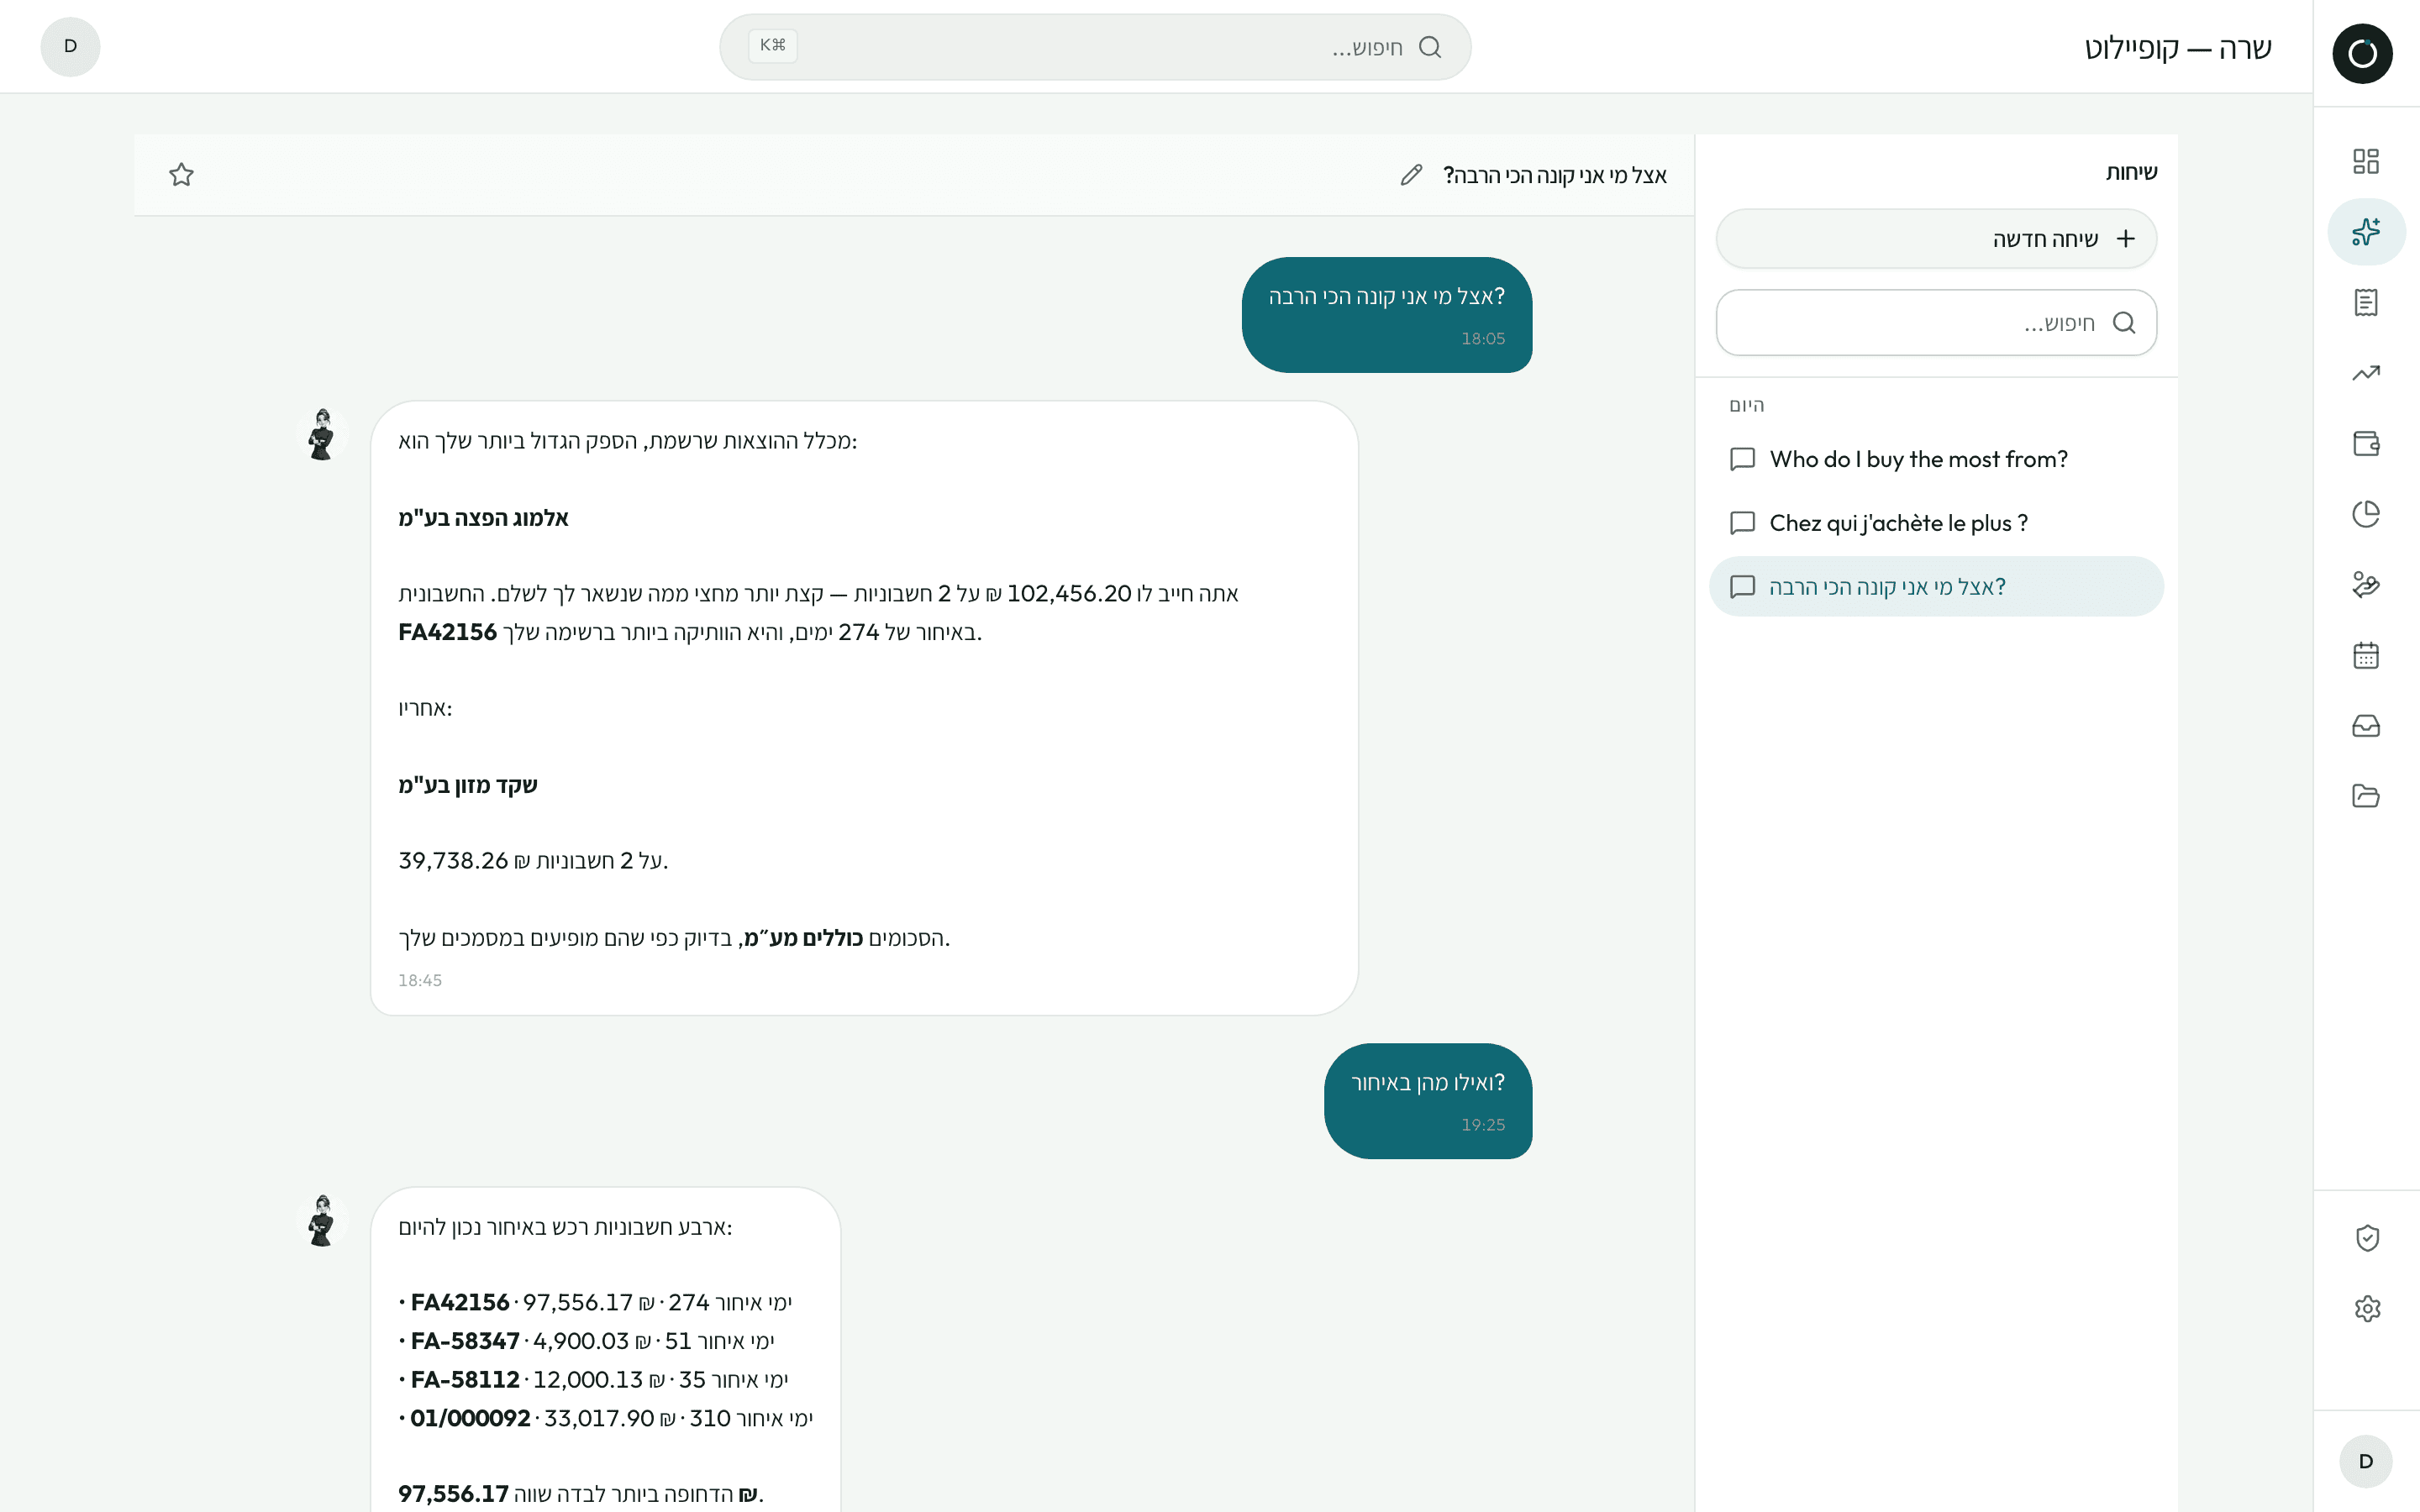Click the "היום" date group label

[1747, 405]
